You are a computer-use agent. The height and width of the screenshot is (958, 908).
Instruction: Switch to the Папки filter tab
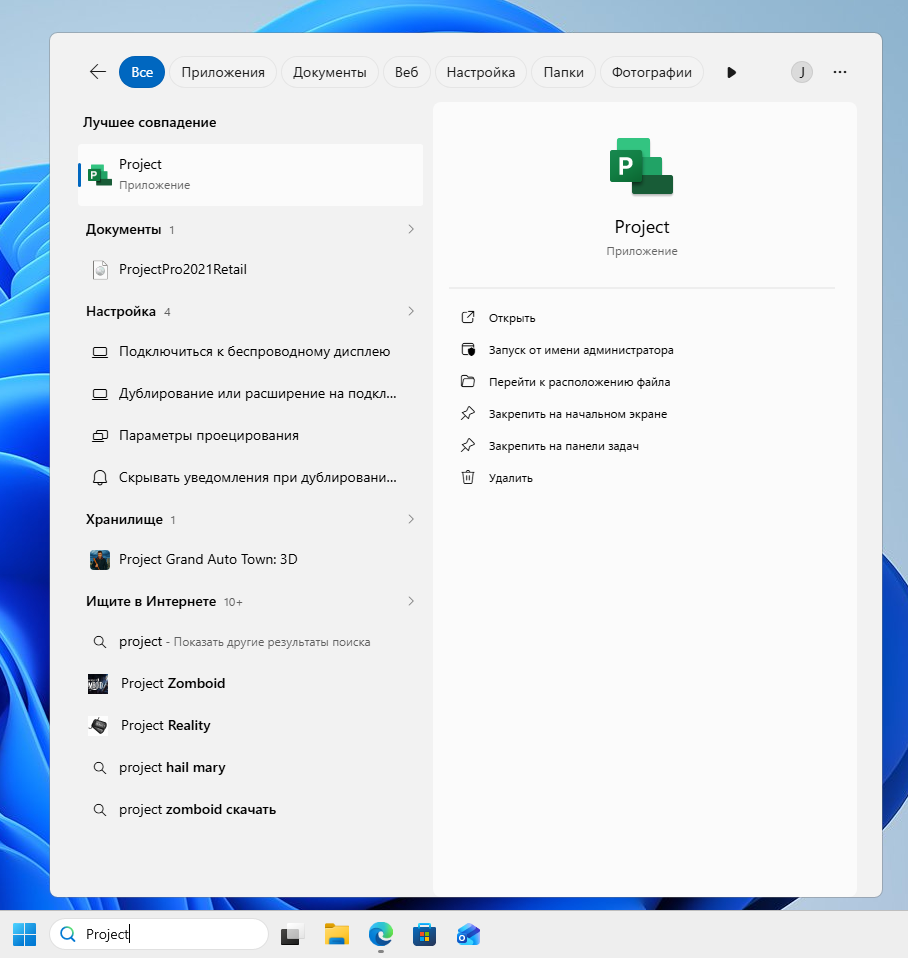[563, 72]
